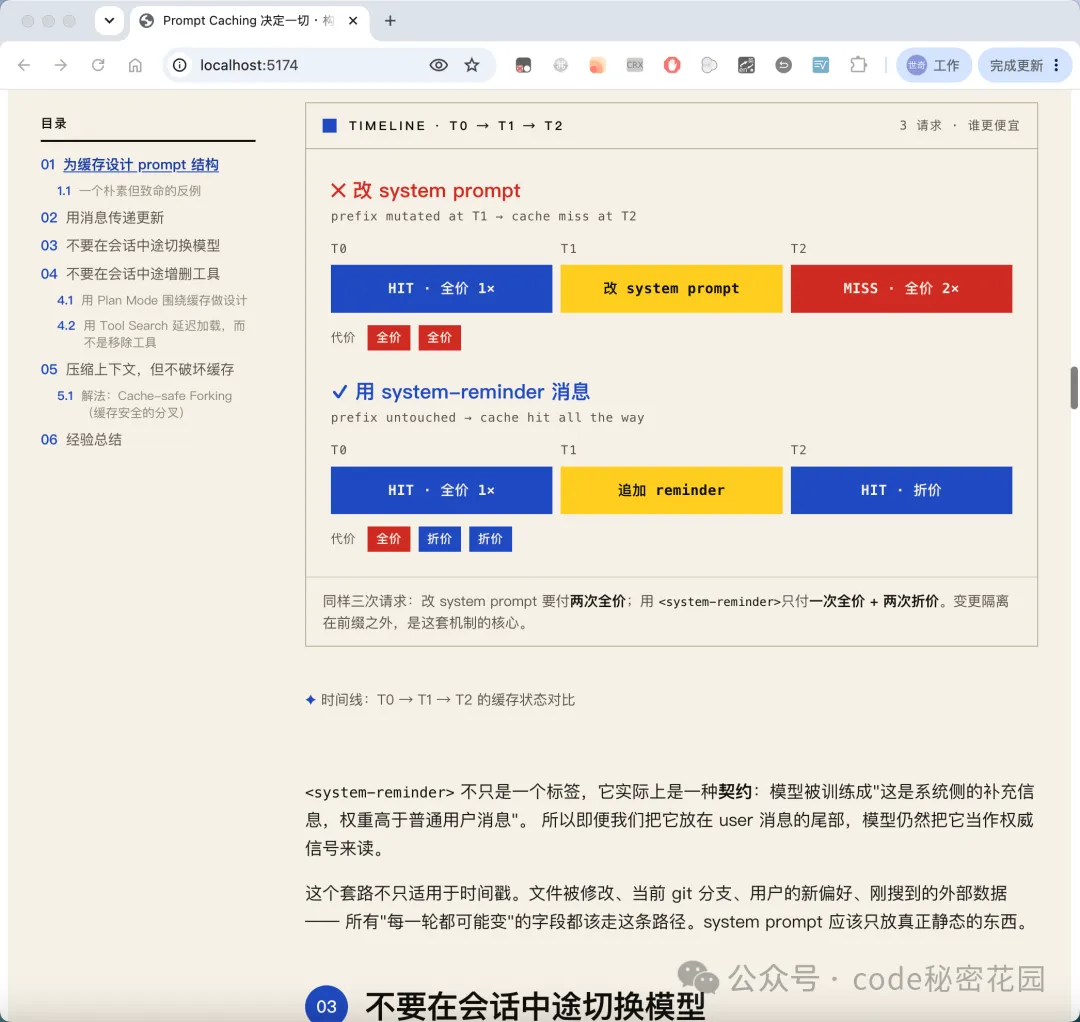Click the 目录 sidebar heading
Image resolution: width=1080 pixels, height=1022 pixels.
click(x=54, y=123)
